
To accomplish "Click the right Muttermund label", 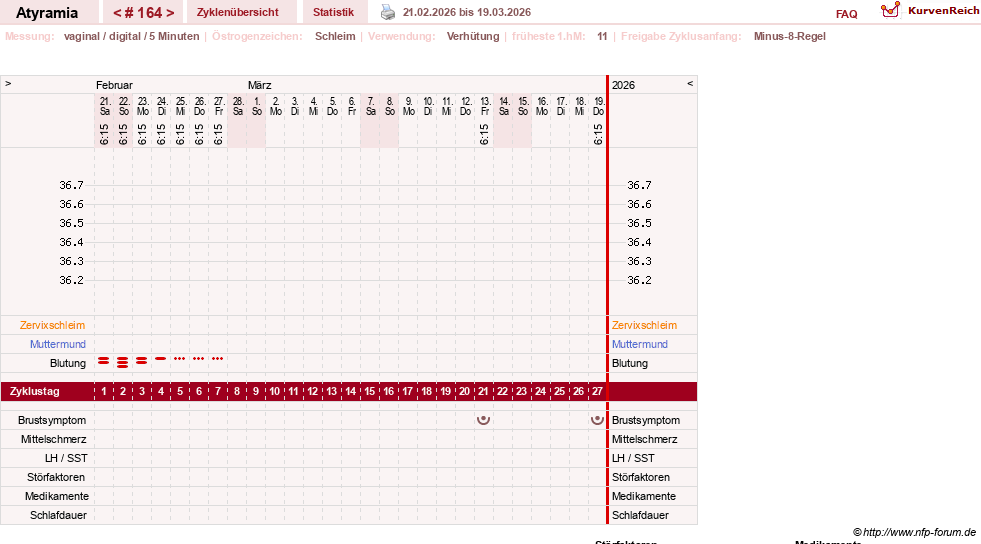I will [x=640, y=344].
